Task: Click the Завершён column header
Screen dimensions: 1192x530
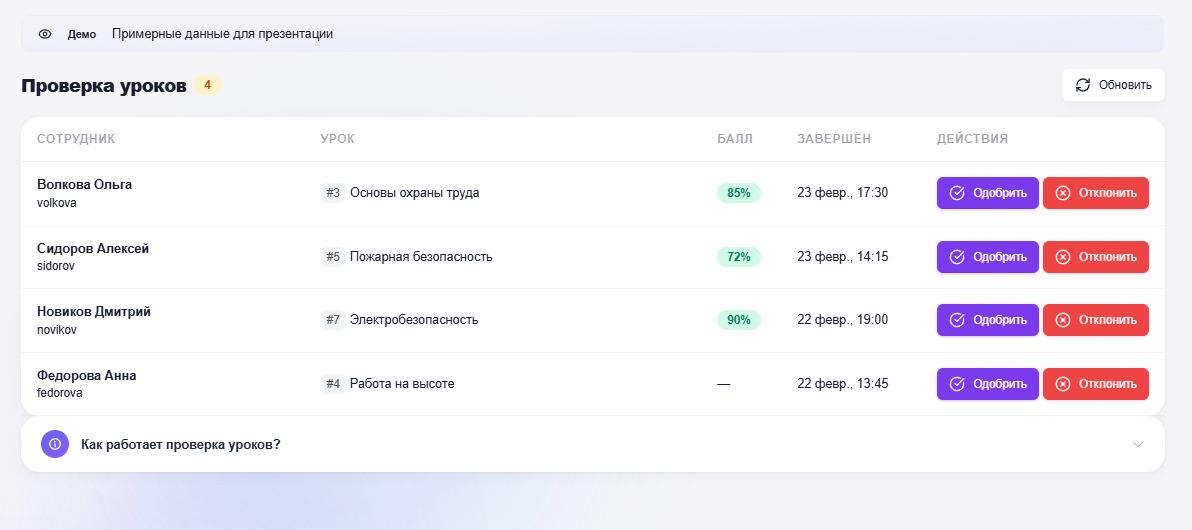Action: [x=834, y=138]
